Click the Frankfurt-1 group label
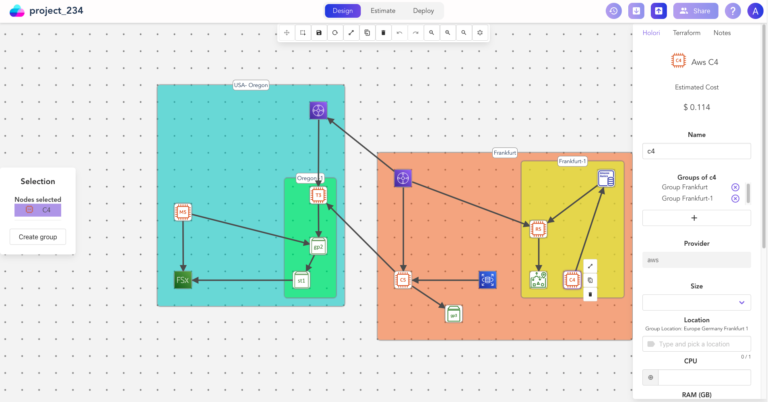 [x=572, y=161]
